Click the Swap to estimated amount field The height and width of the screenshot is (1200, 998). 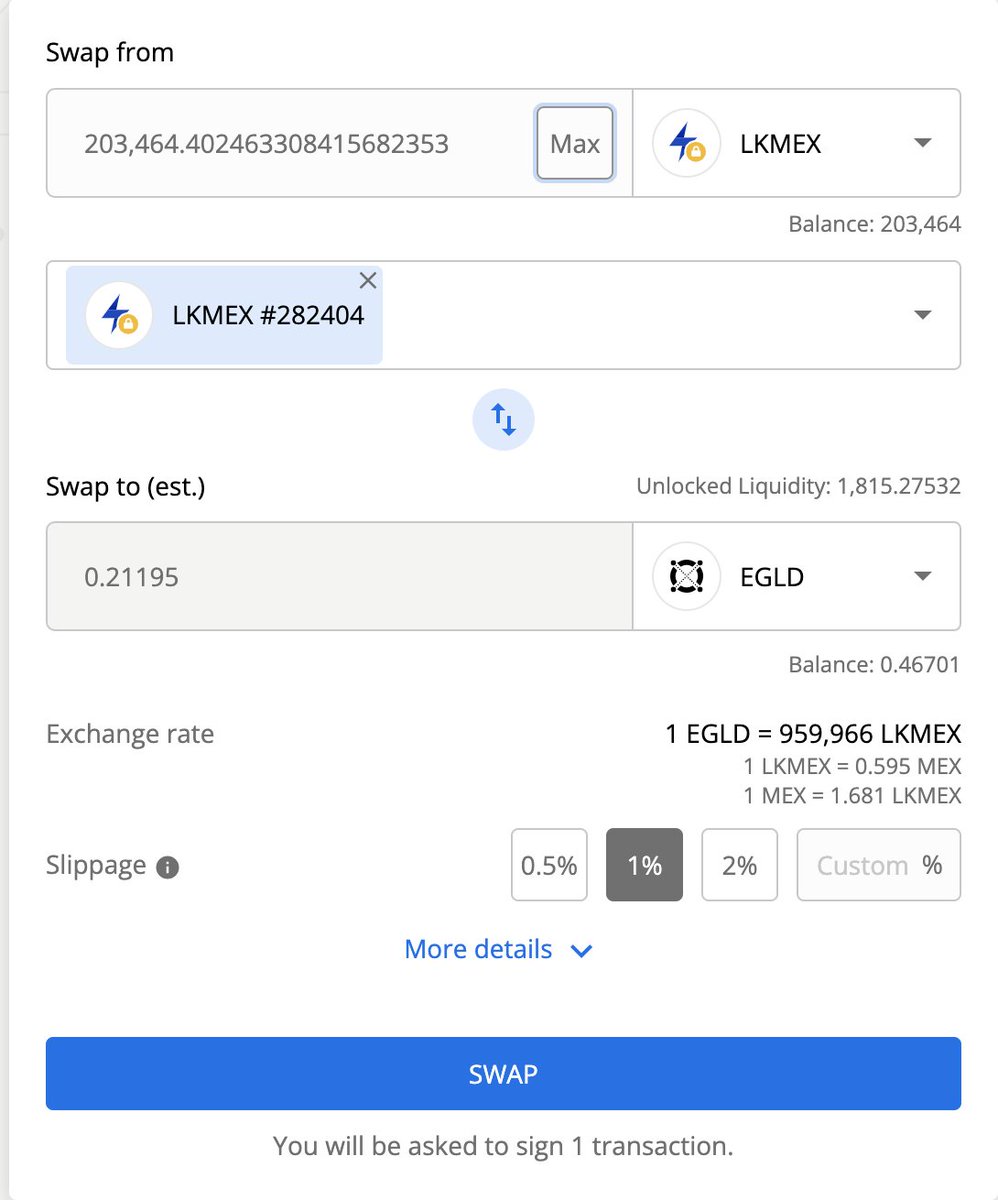(x=339, y=576)
